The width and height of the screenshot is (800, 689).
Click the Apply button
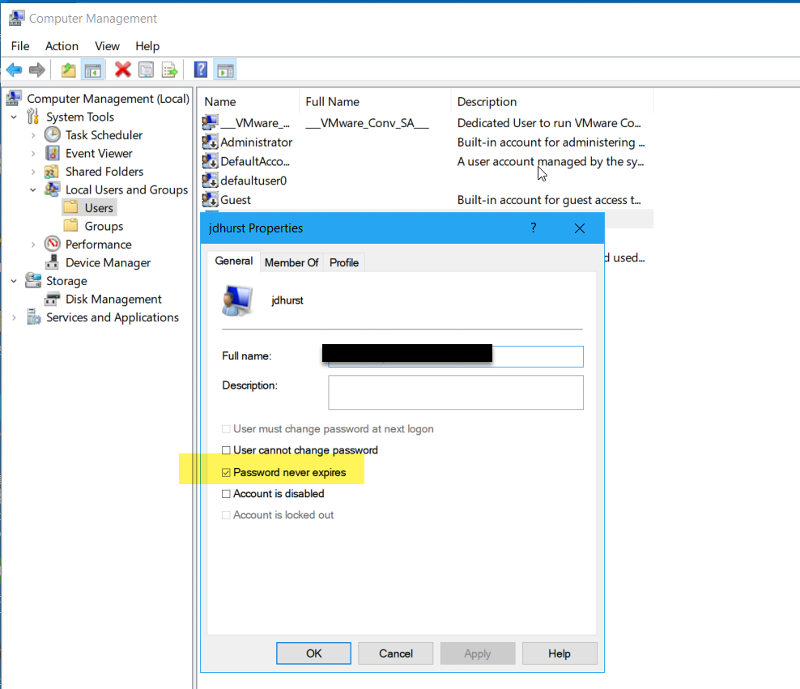point(477,653)
